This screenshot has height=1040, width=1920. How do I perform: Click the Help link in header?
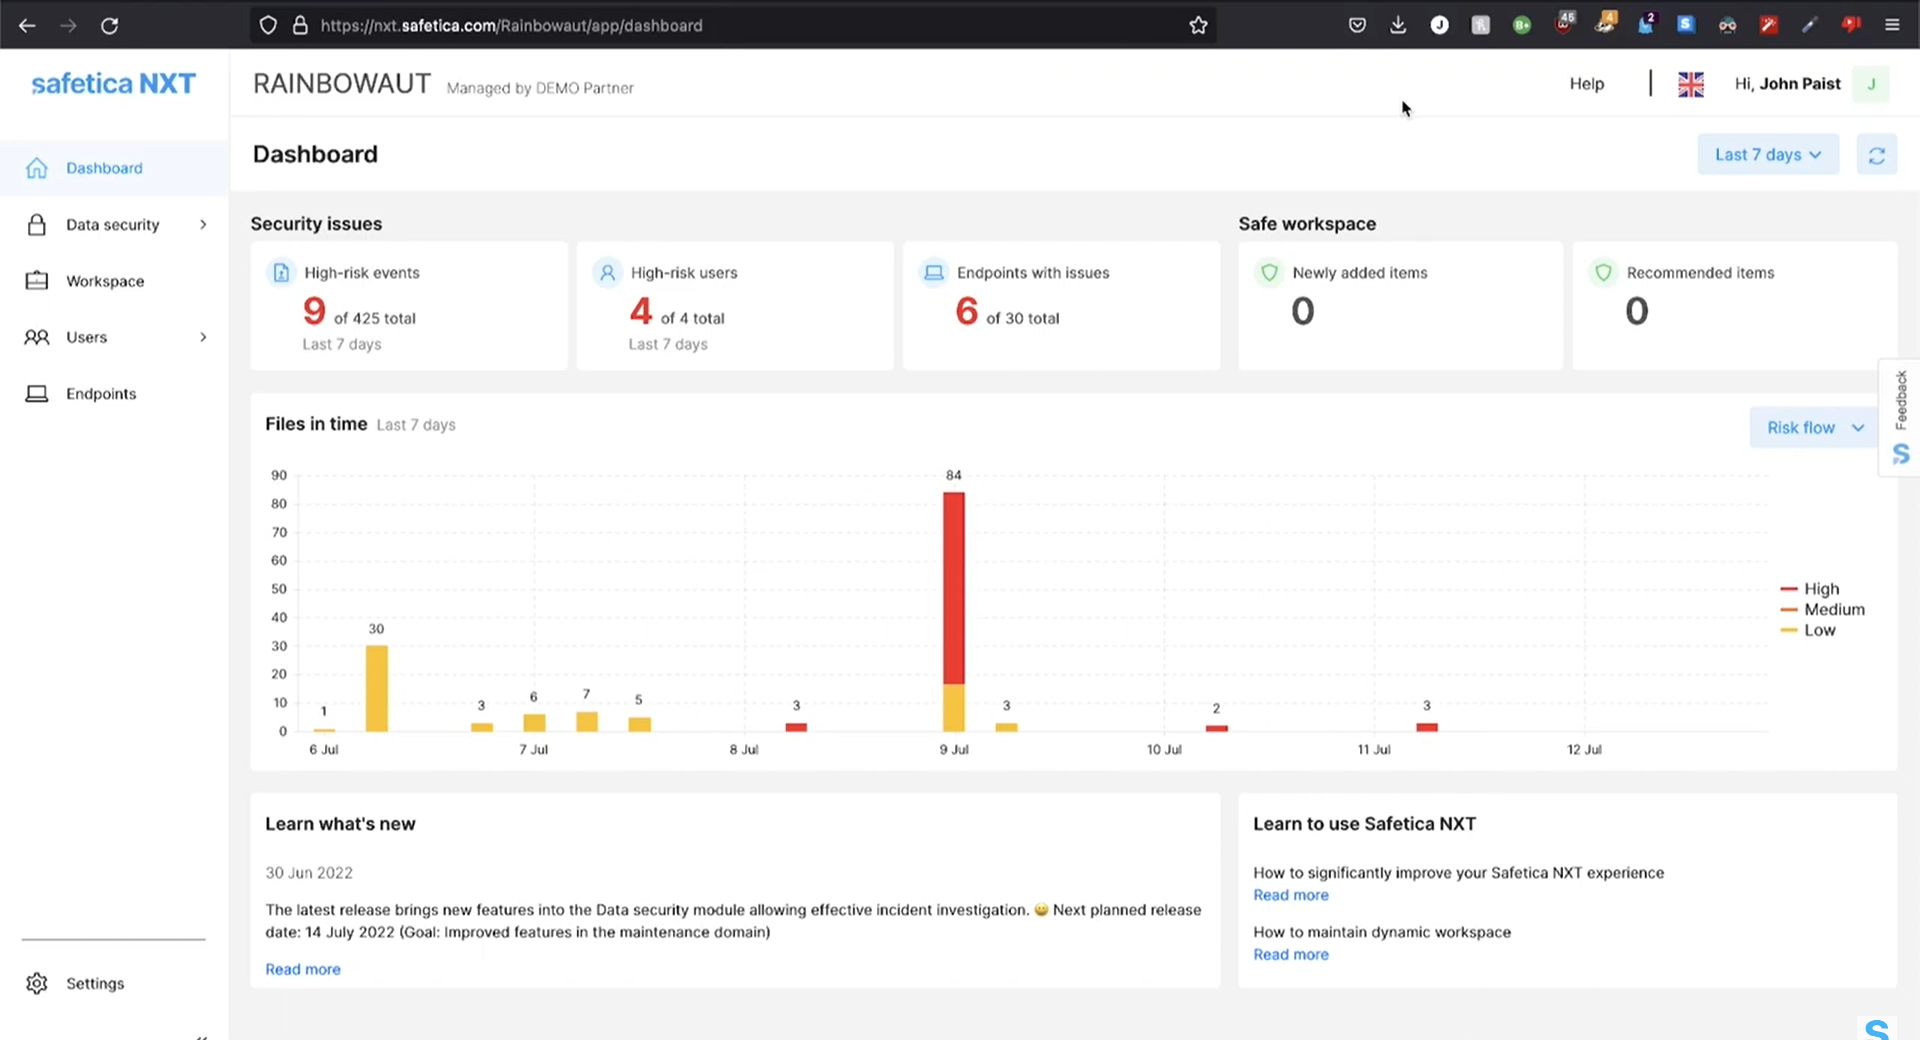click(1586, 84)
